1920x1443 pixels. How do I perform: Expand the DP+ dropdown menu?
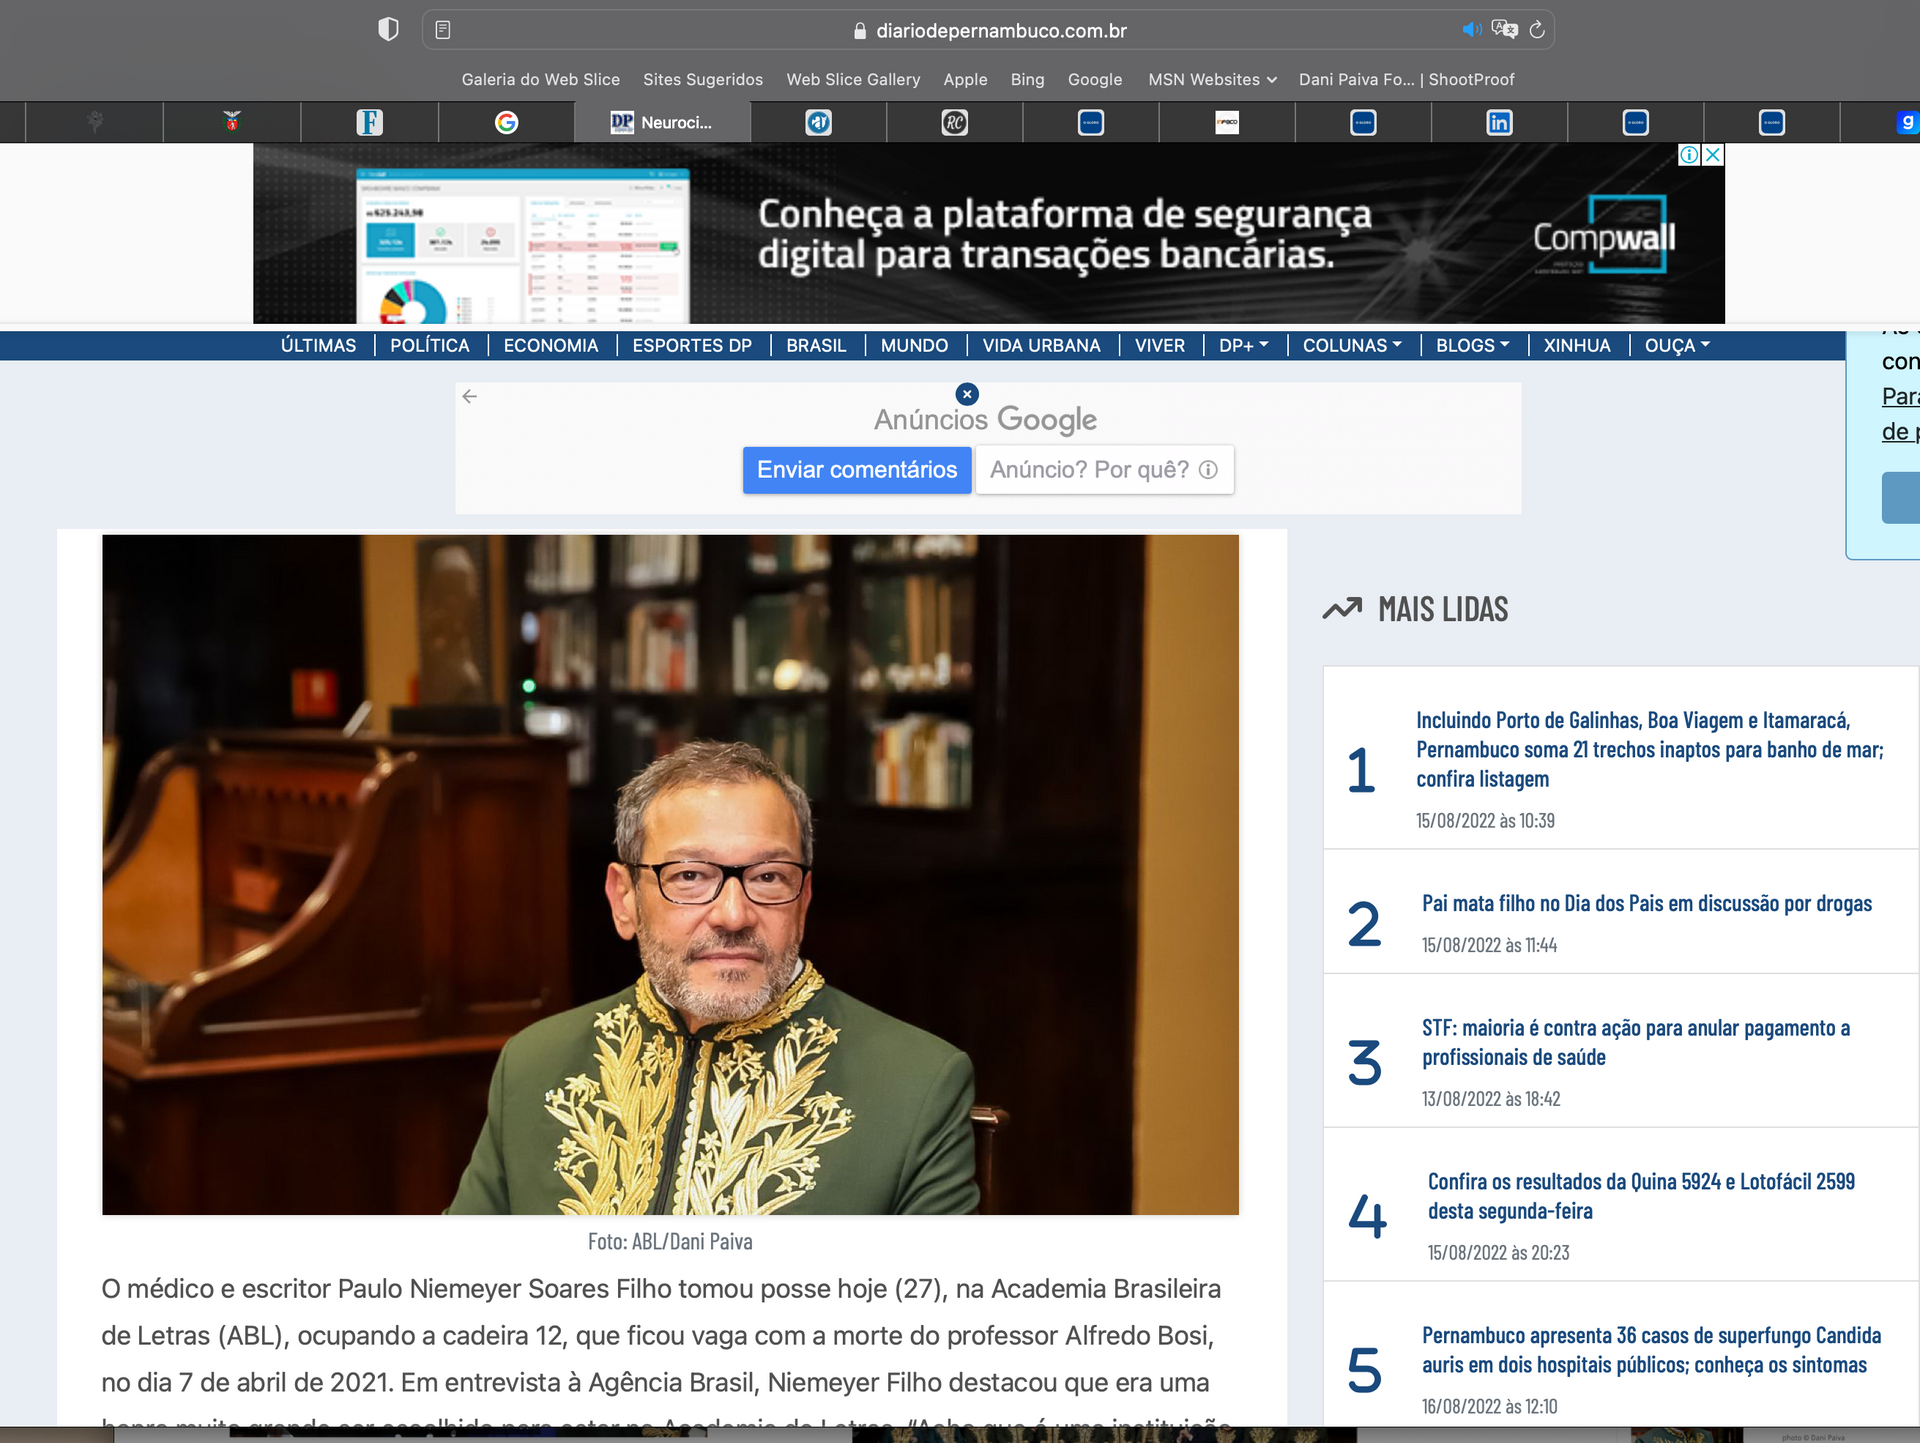click(x=1243, y=345)
